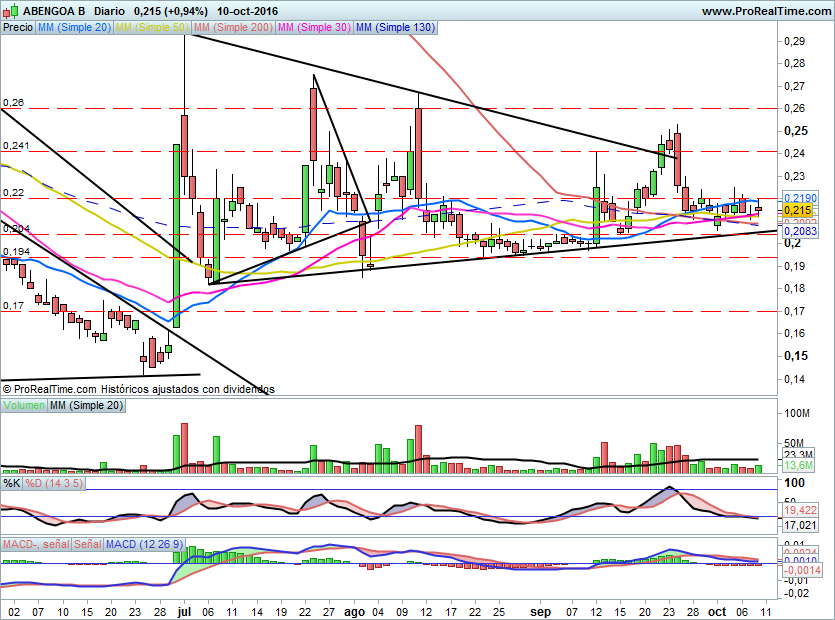The height and width of the screenshot is (620, 835).
Task: Click the 17,021 stochastic value tag
Action: [800, 525]
